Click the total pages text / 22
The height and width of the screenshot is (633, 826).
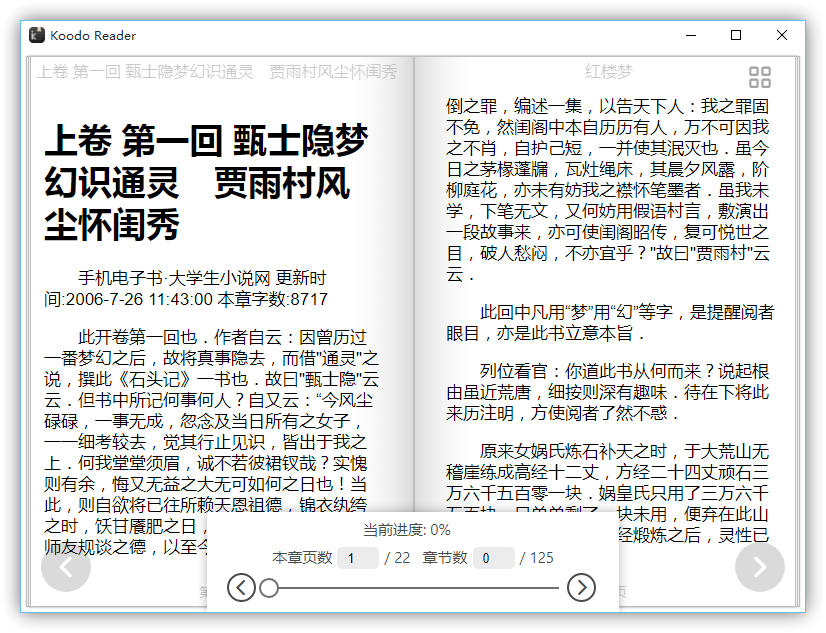click(x=397, y=558)
